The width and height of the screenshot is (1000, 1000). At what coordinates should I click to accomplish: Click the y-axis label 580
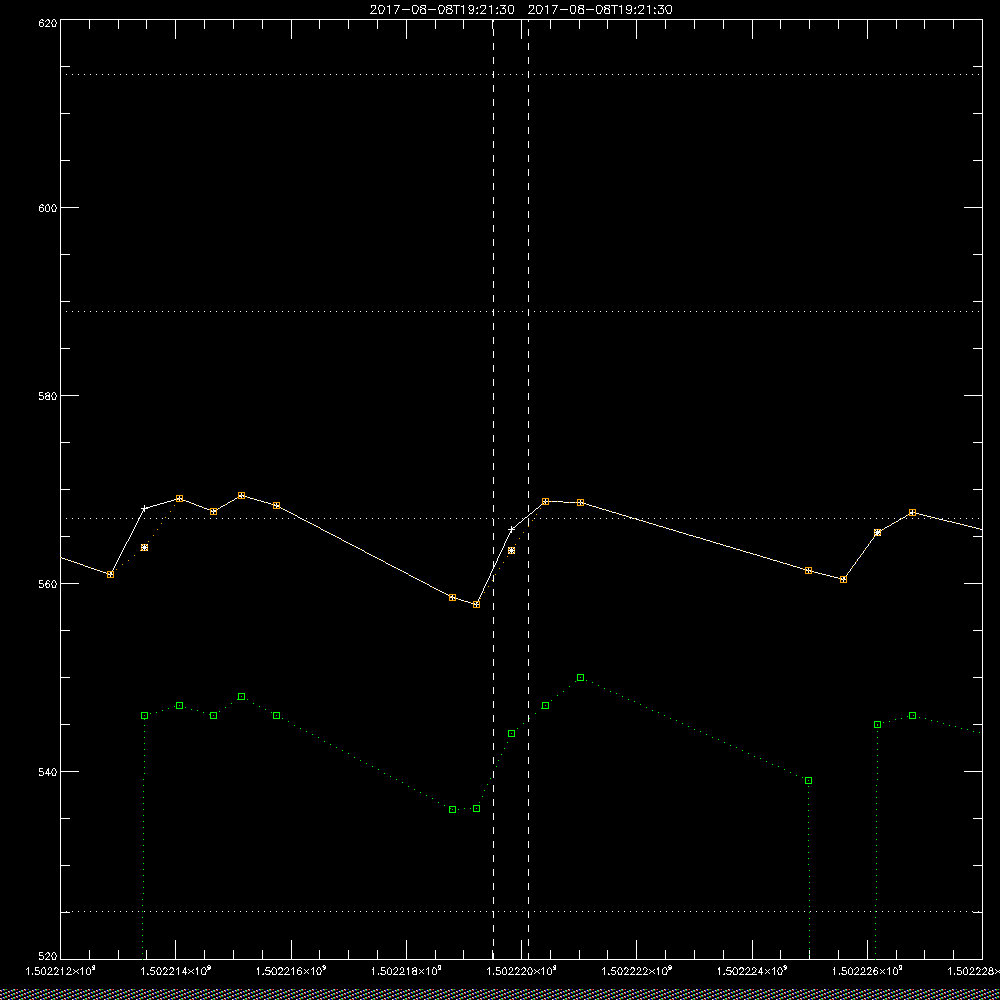48,395
